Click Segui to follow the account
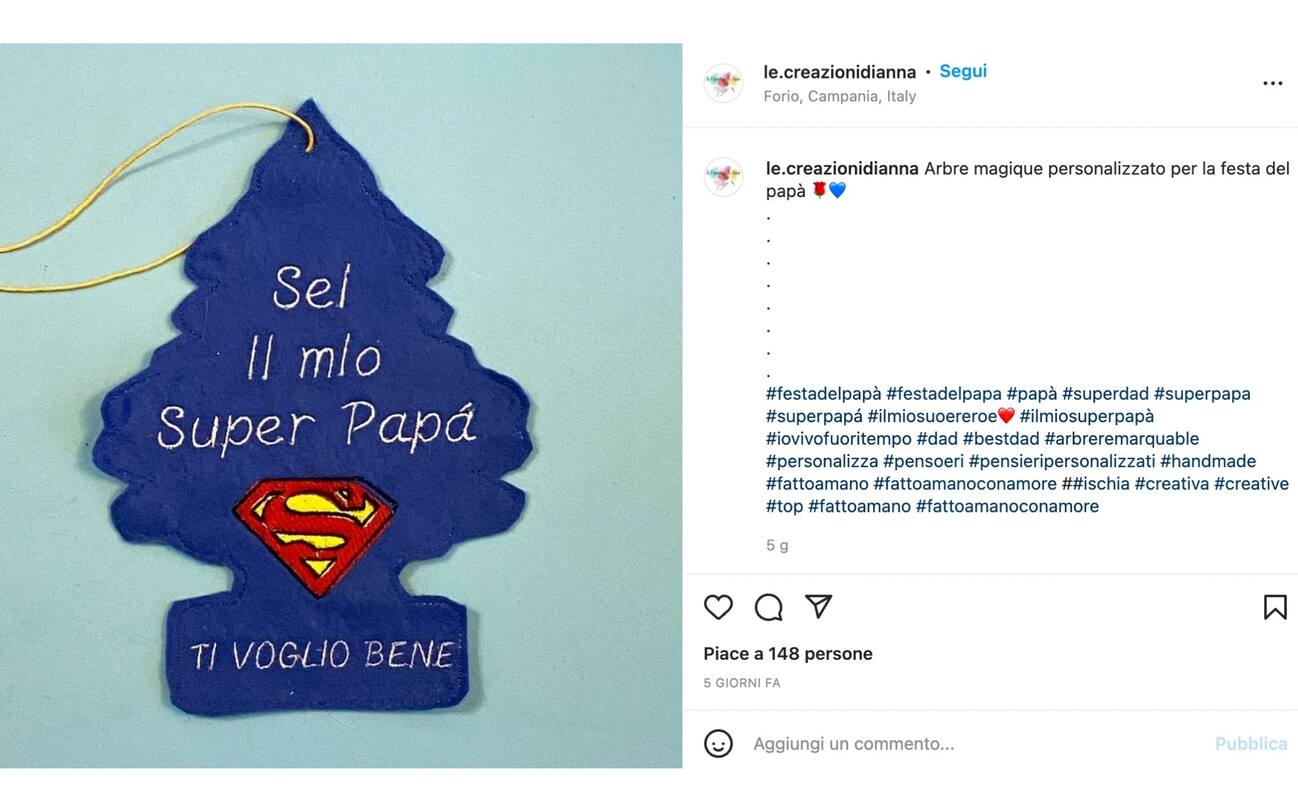This screenshot has height=812, width=1298. coord(962,70)
